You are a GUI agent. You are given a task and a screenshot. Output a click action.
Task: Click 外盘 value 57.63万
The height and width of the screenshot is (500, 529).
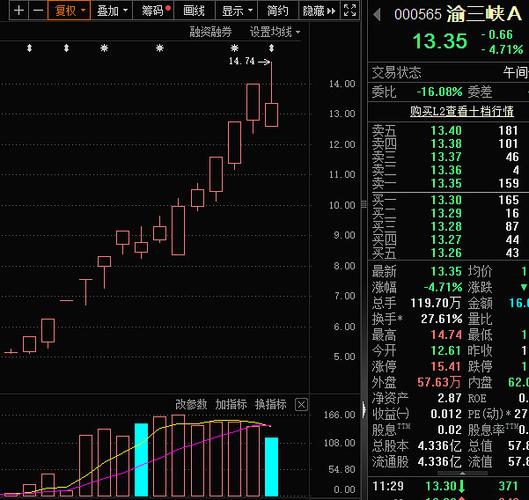(439, 382)
